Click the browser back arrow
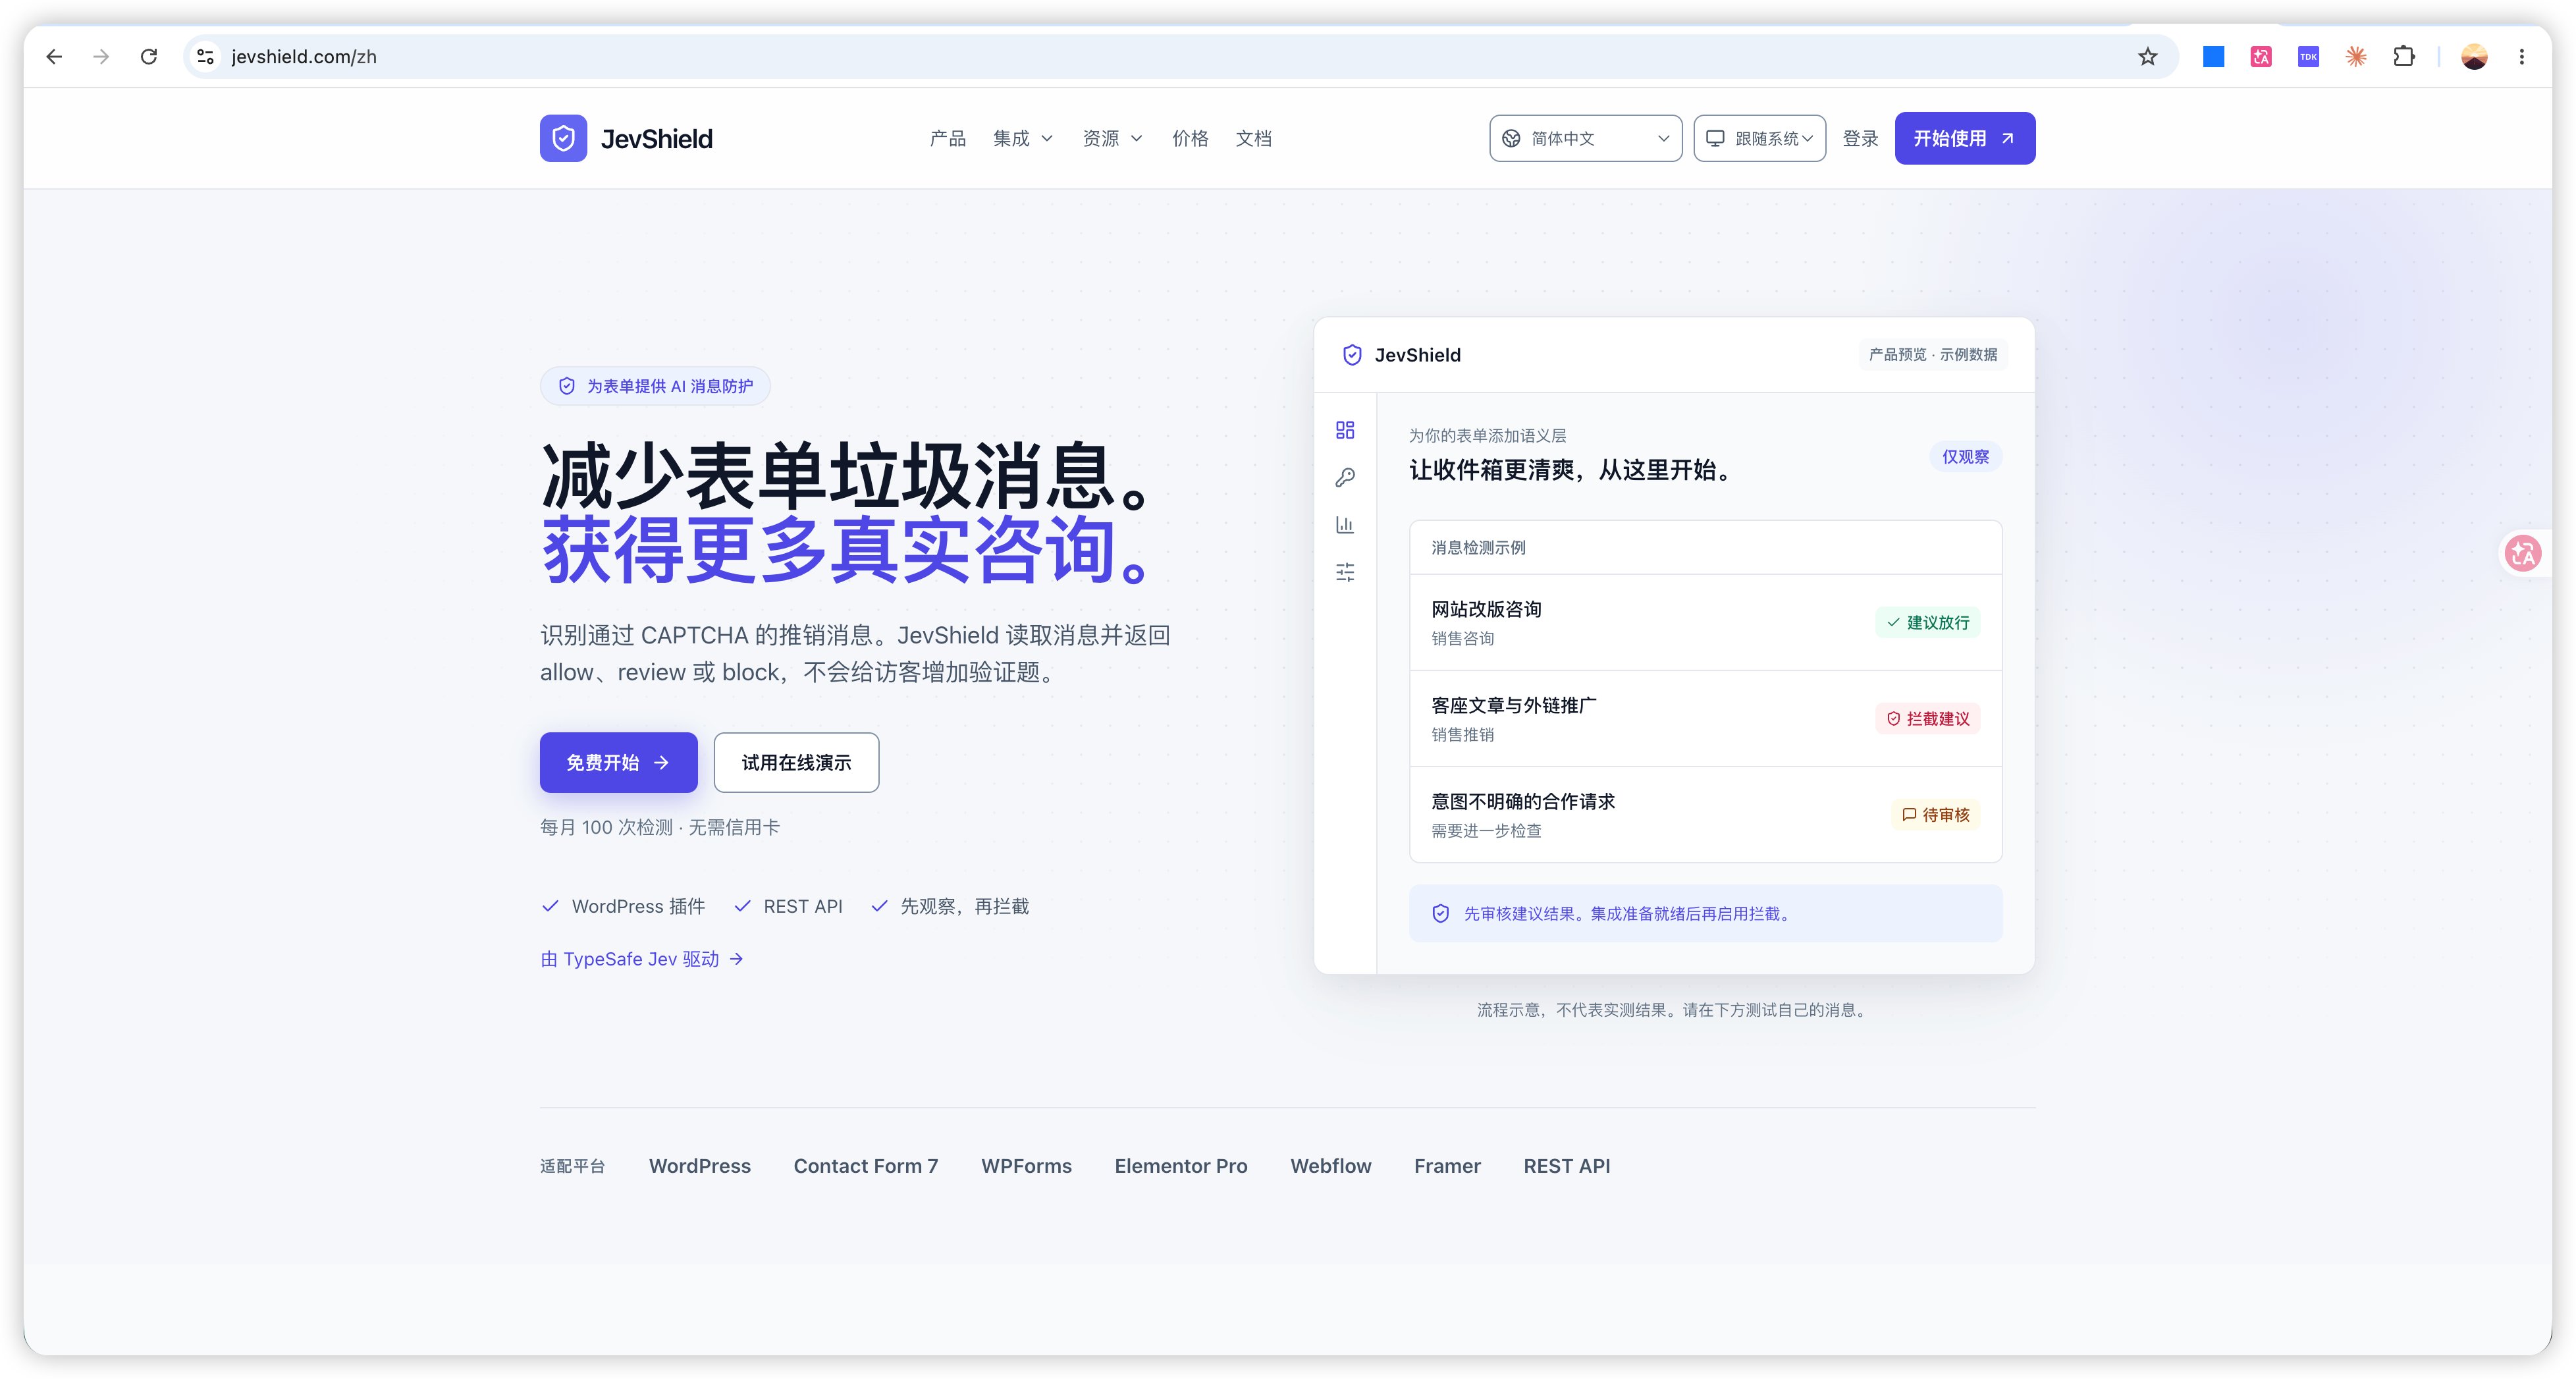 coord(55,57)
